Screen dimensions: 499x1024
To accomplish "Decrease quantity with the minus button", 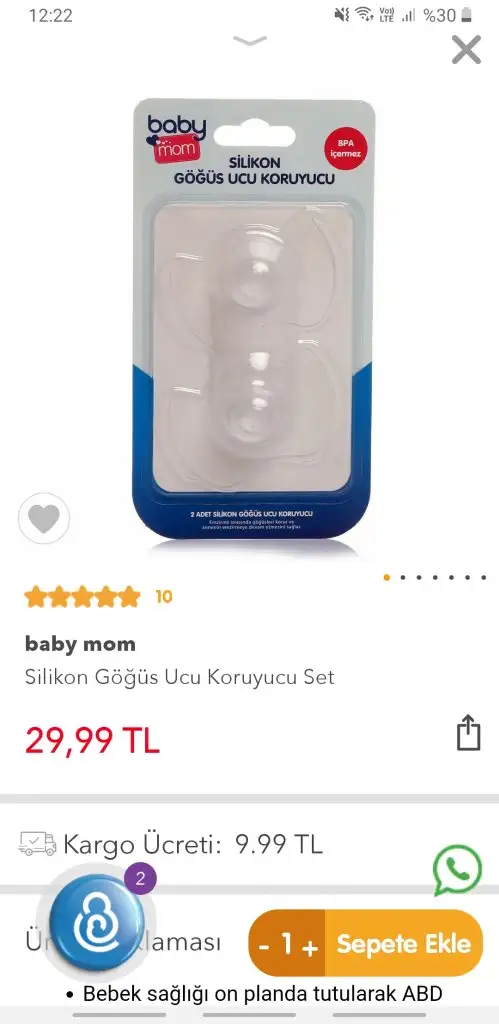I will pyautogui.click(x=264, y=945).
